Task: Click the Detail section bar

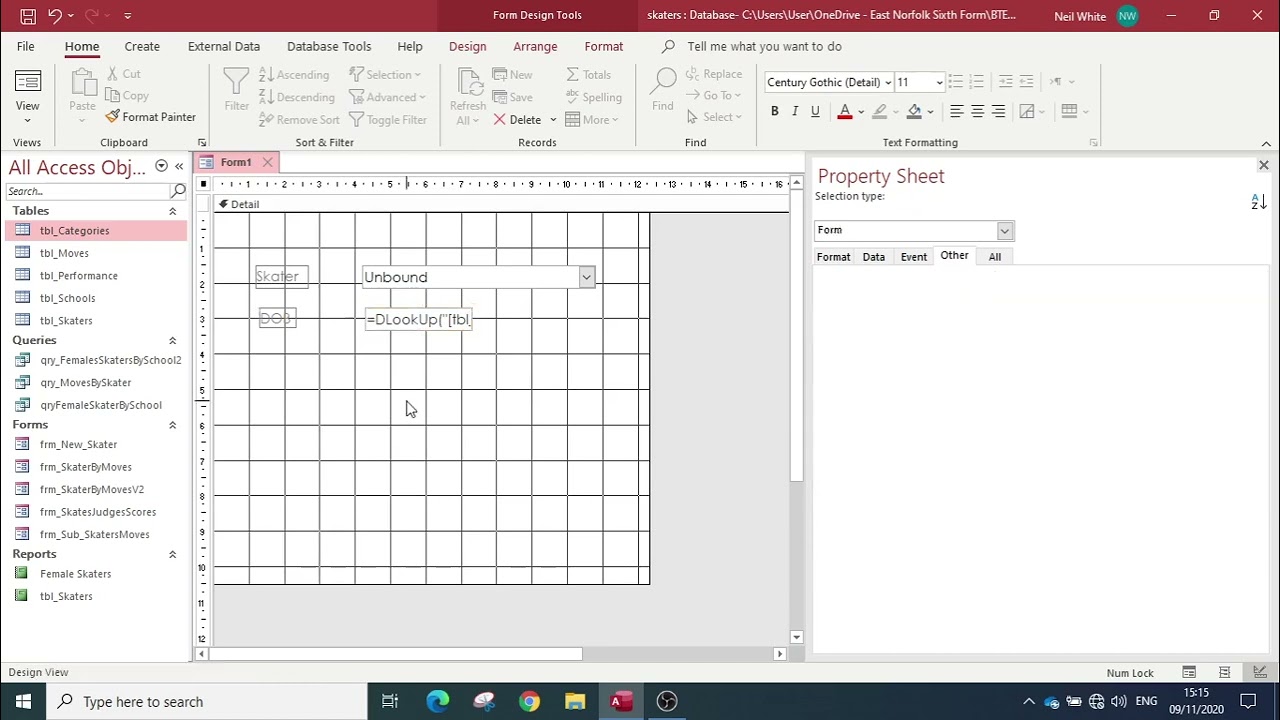Action: tap(500, 204)
